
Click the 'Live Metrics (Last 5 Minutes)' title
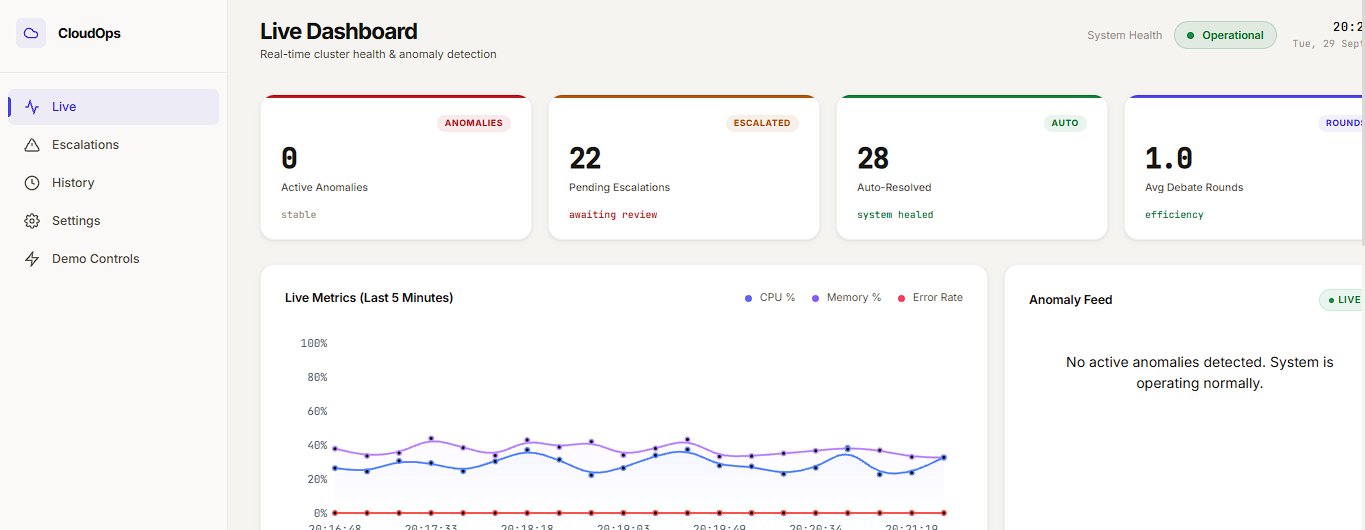369,298
